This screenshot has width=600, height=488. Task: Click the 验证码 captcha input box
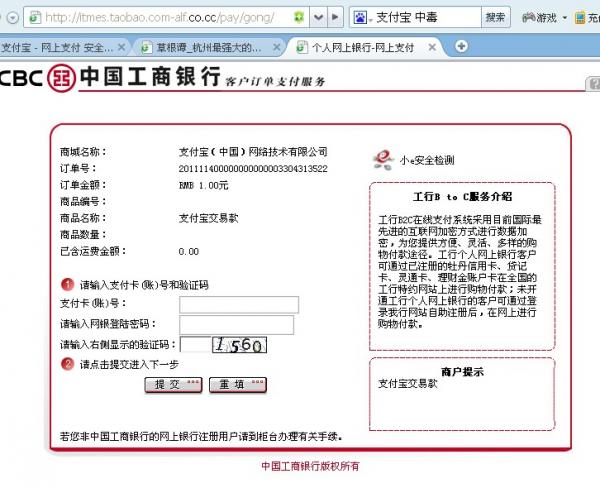tap(195, 344)
